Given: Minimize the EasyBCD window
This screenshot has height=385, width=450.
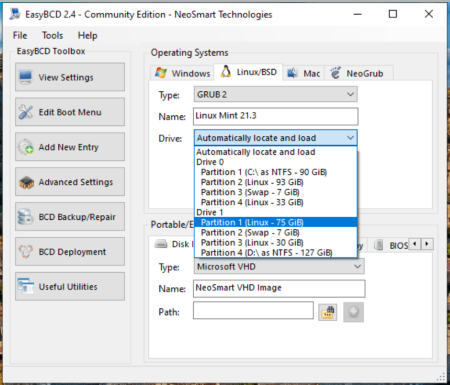Looking at the screenshot, I should 357,14.
